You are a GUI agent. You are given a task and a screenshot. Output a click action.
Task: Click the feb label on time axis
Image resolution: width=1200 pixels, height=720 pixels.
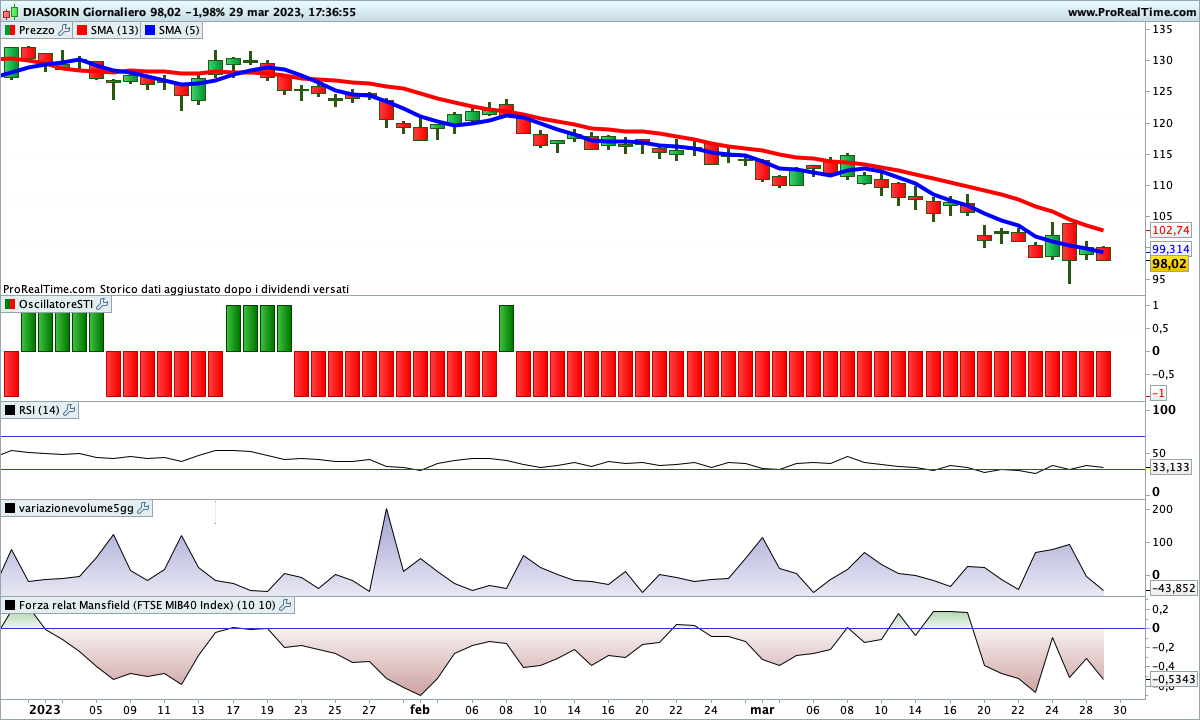(x=420, y=709)
